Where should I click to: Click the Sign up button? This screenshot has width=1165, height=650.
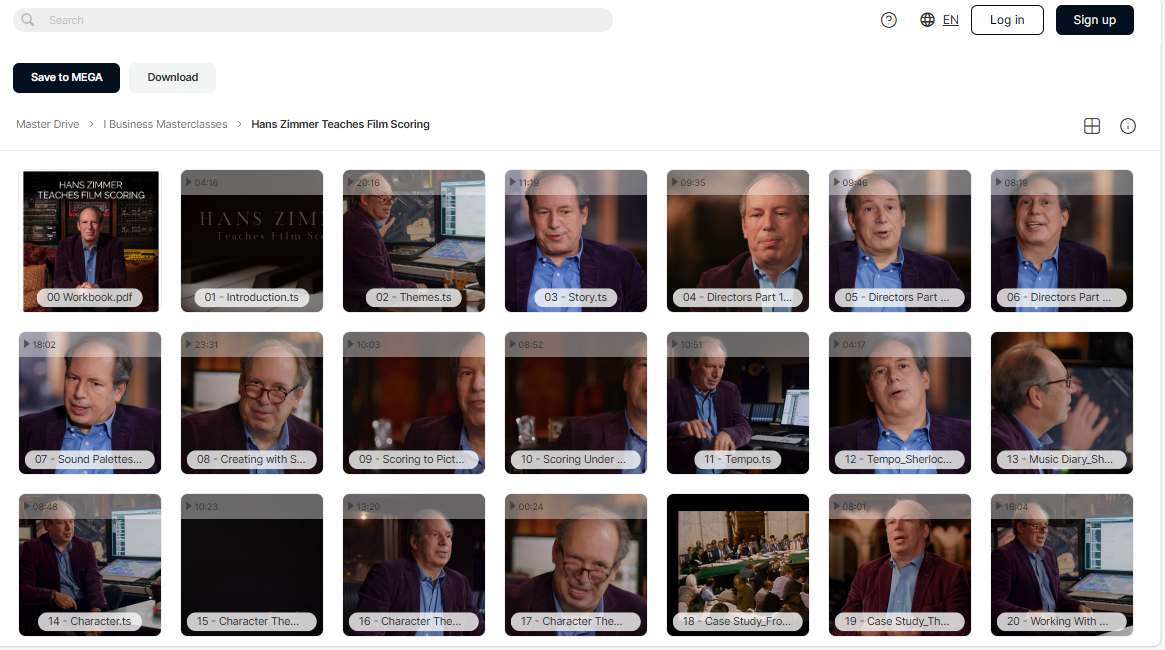click(x=1094, y=20)
